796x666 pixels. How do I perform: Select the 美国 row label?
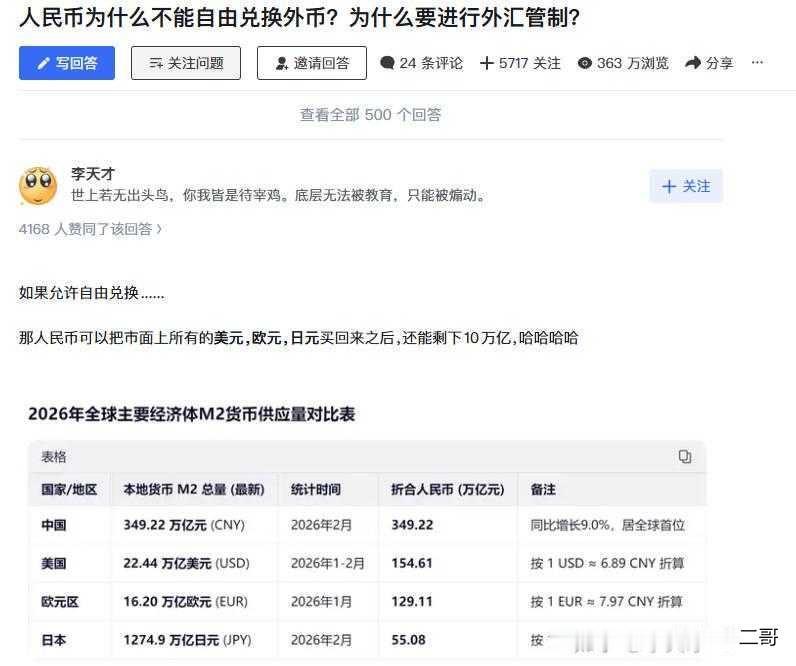(54, 563)
